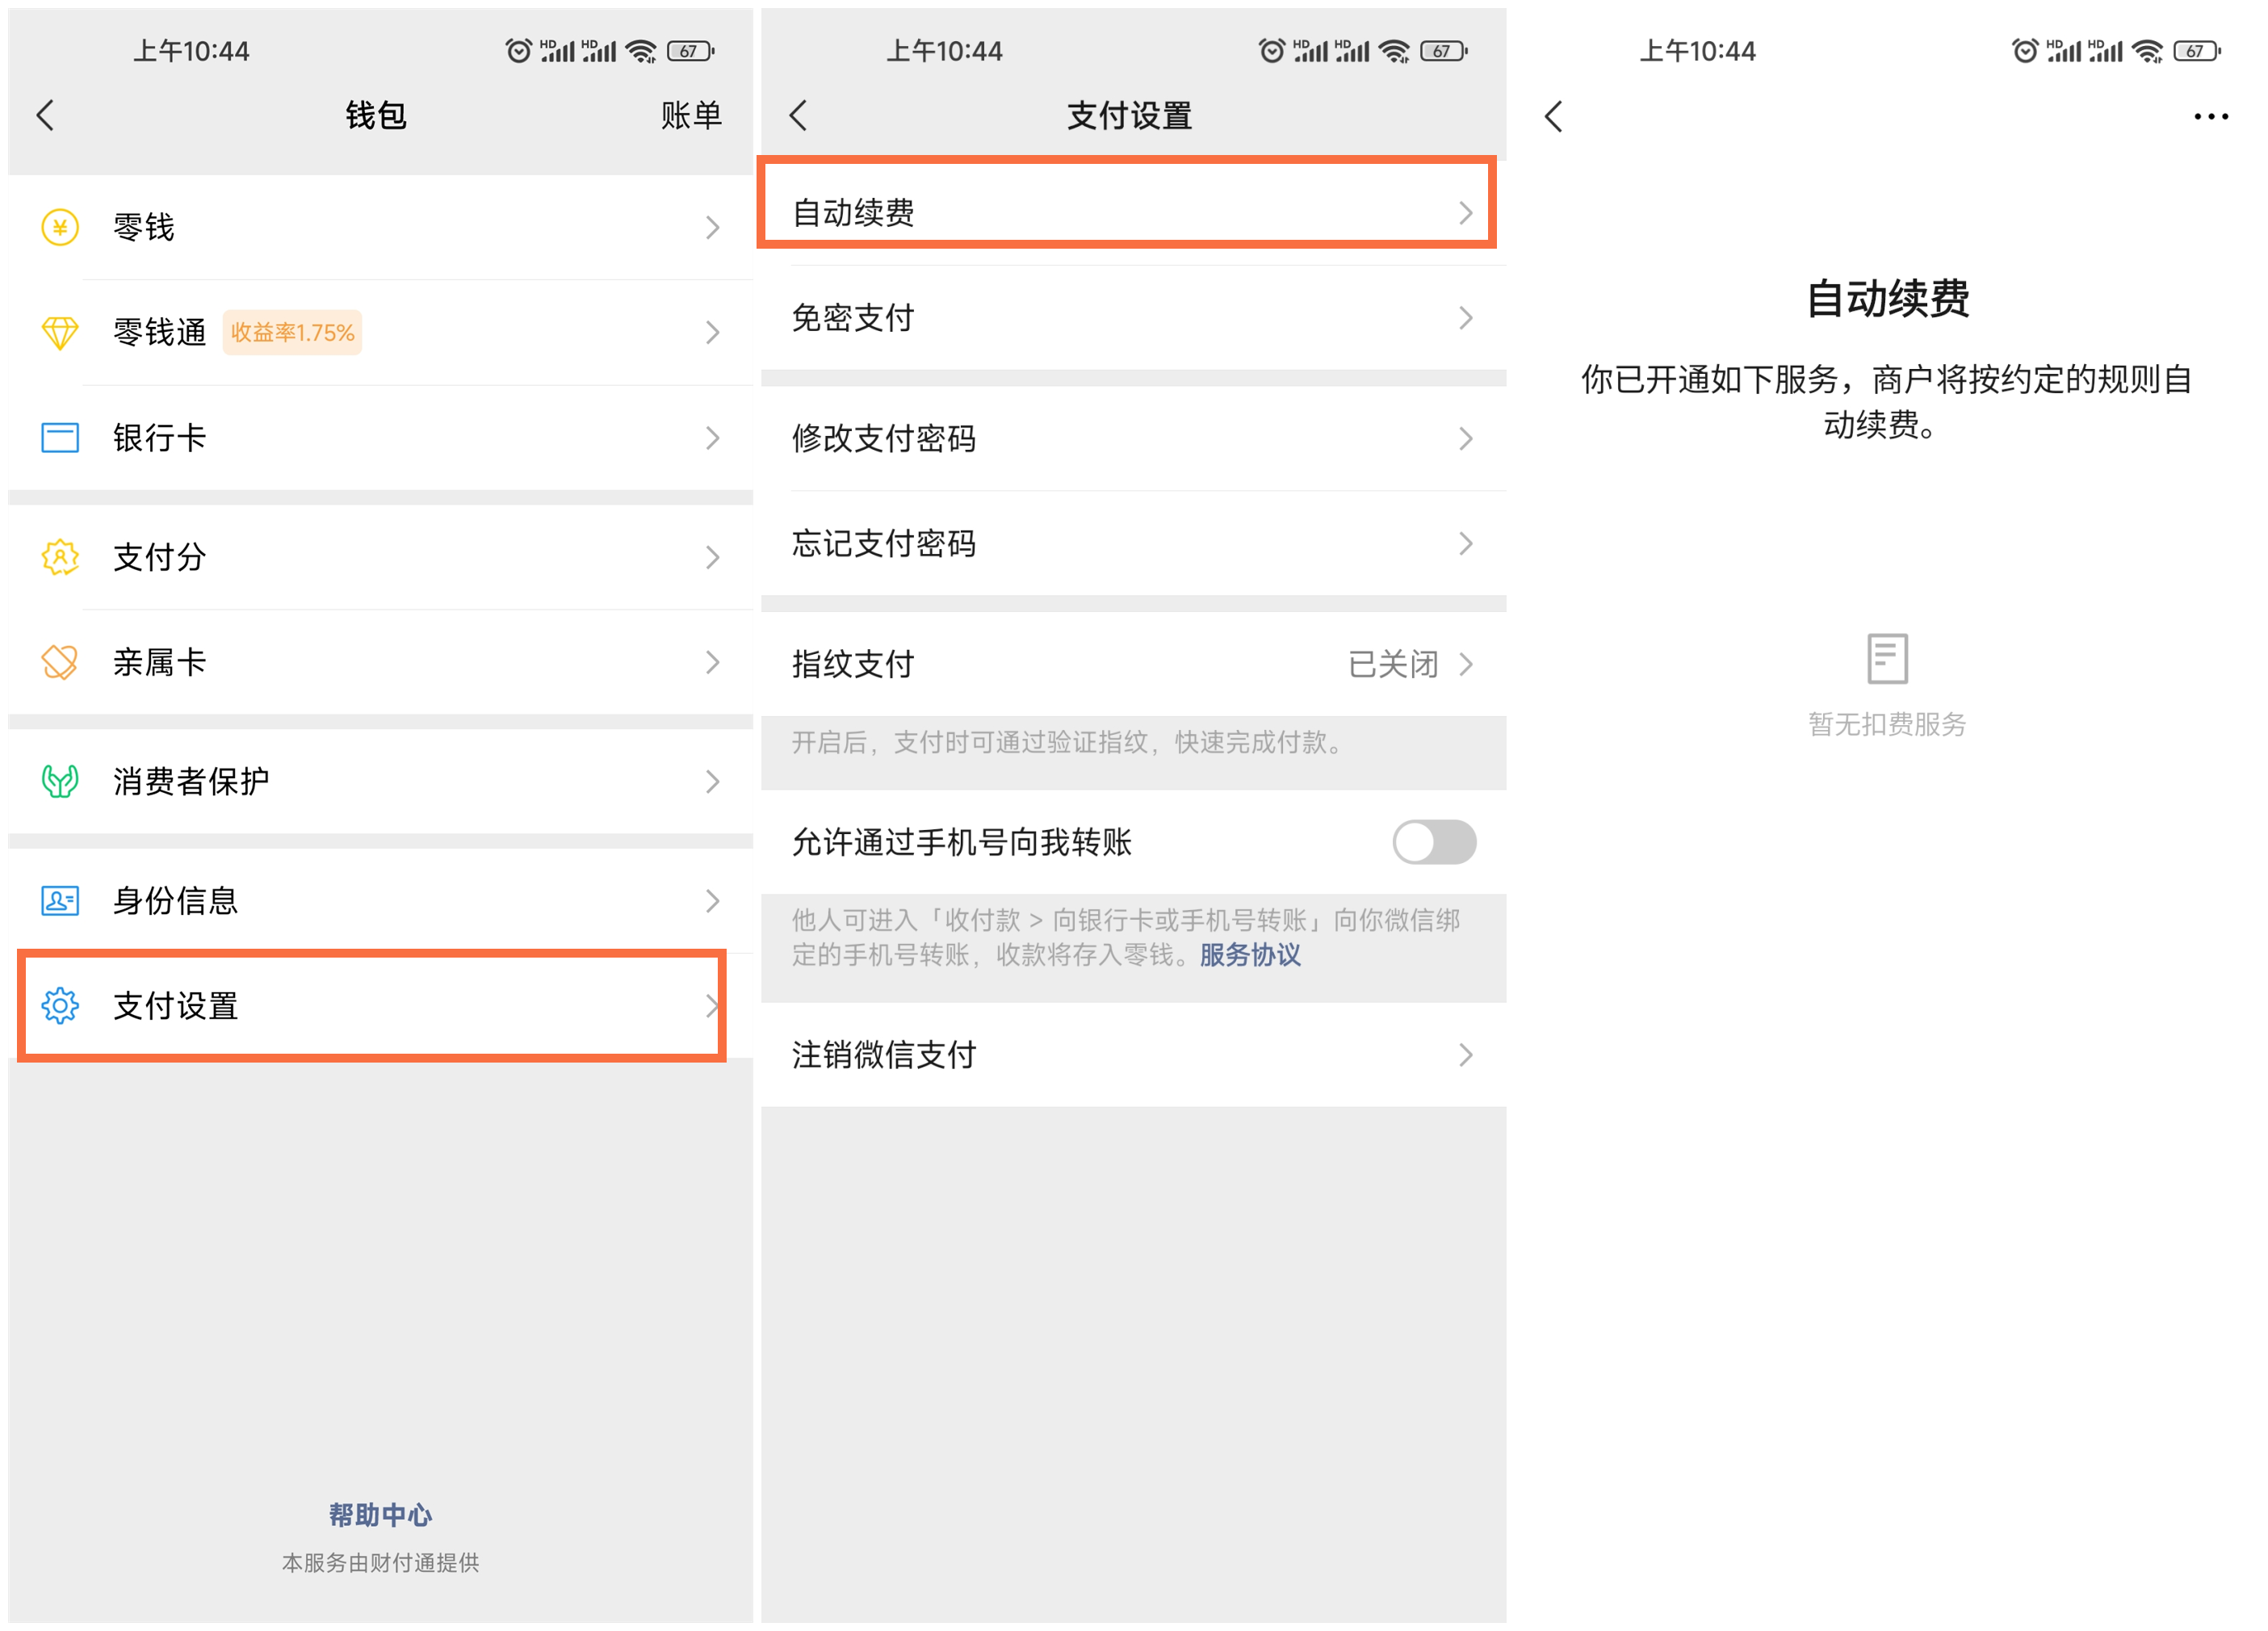Open the 帮助中心 link
The width and height of the screenshot is (2268, 1631).
click(380, 1514)
